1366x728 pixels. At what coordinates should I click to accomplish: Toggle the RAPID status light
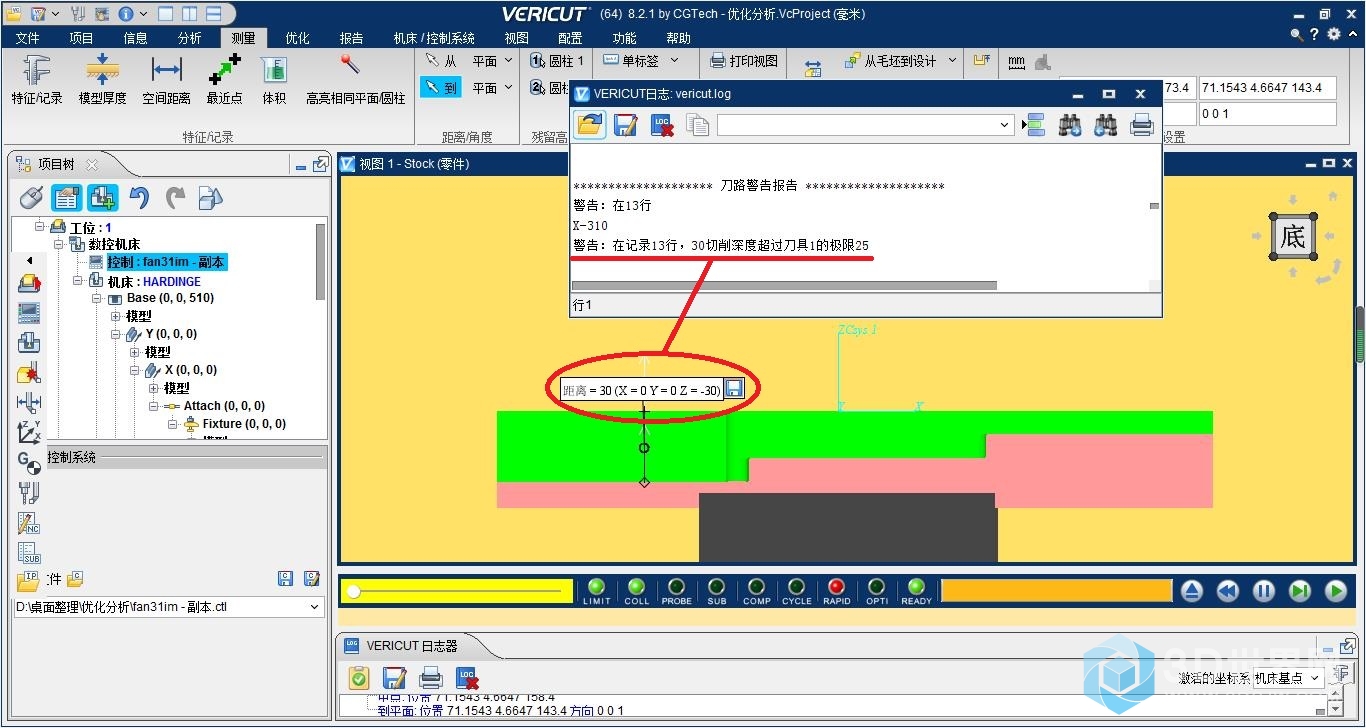point(837,591)
